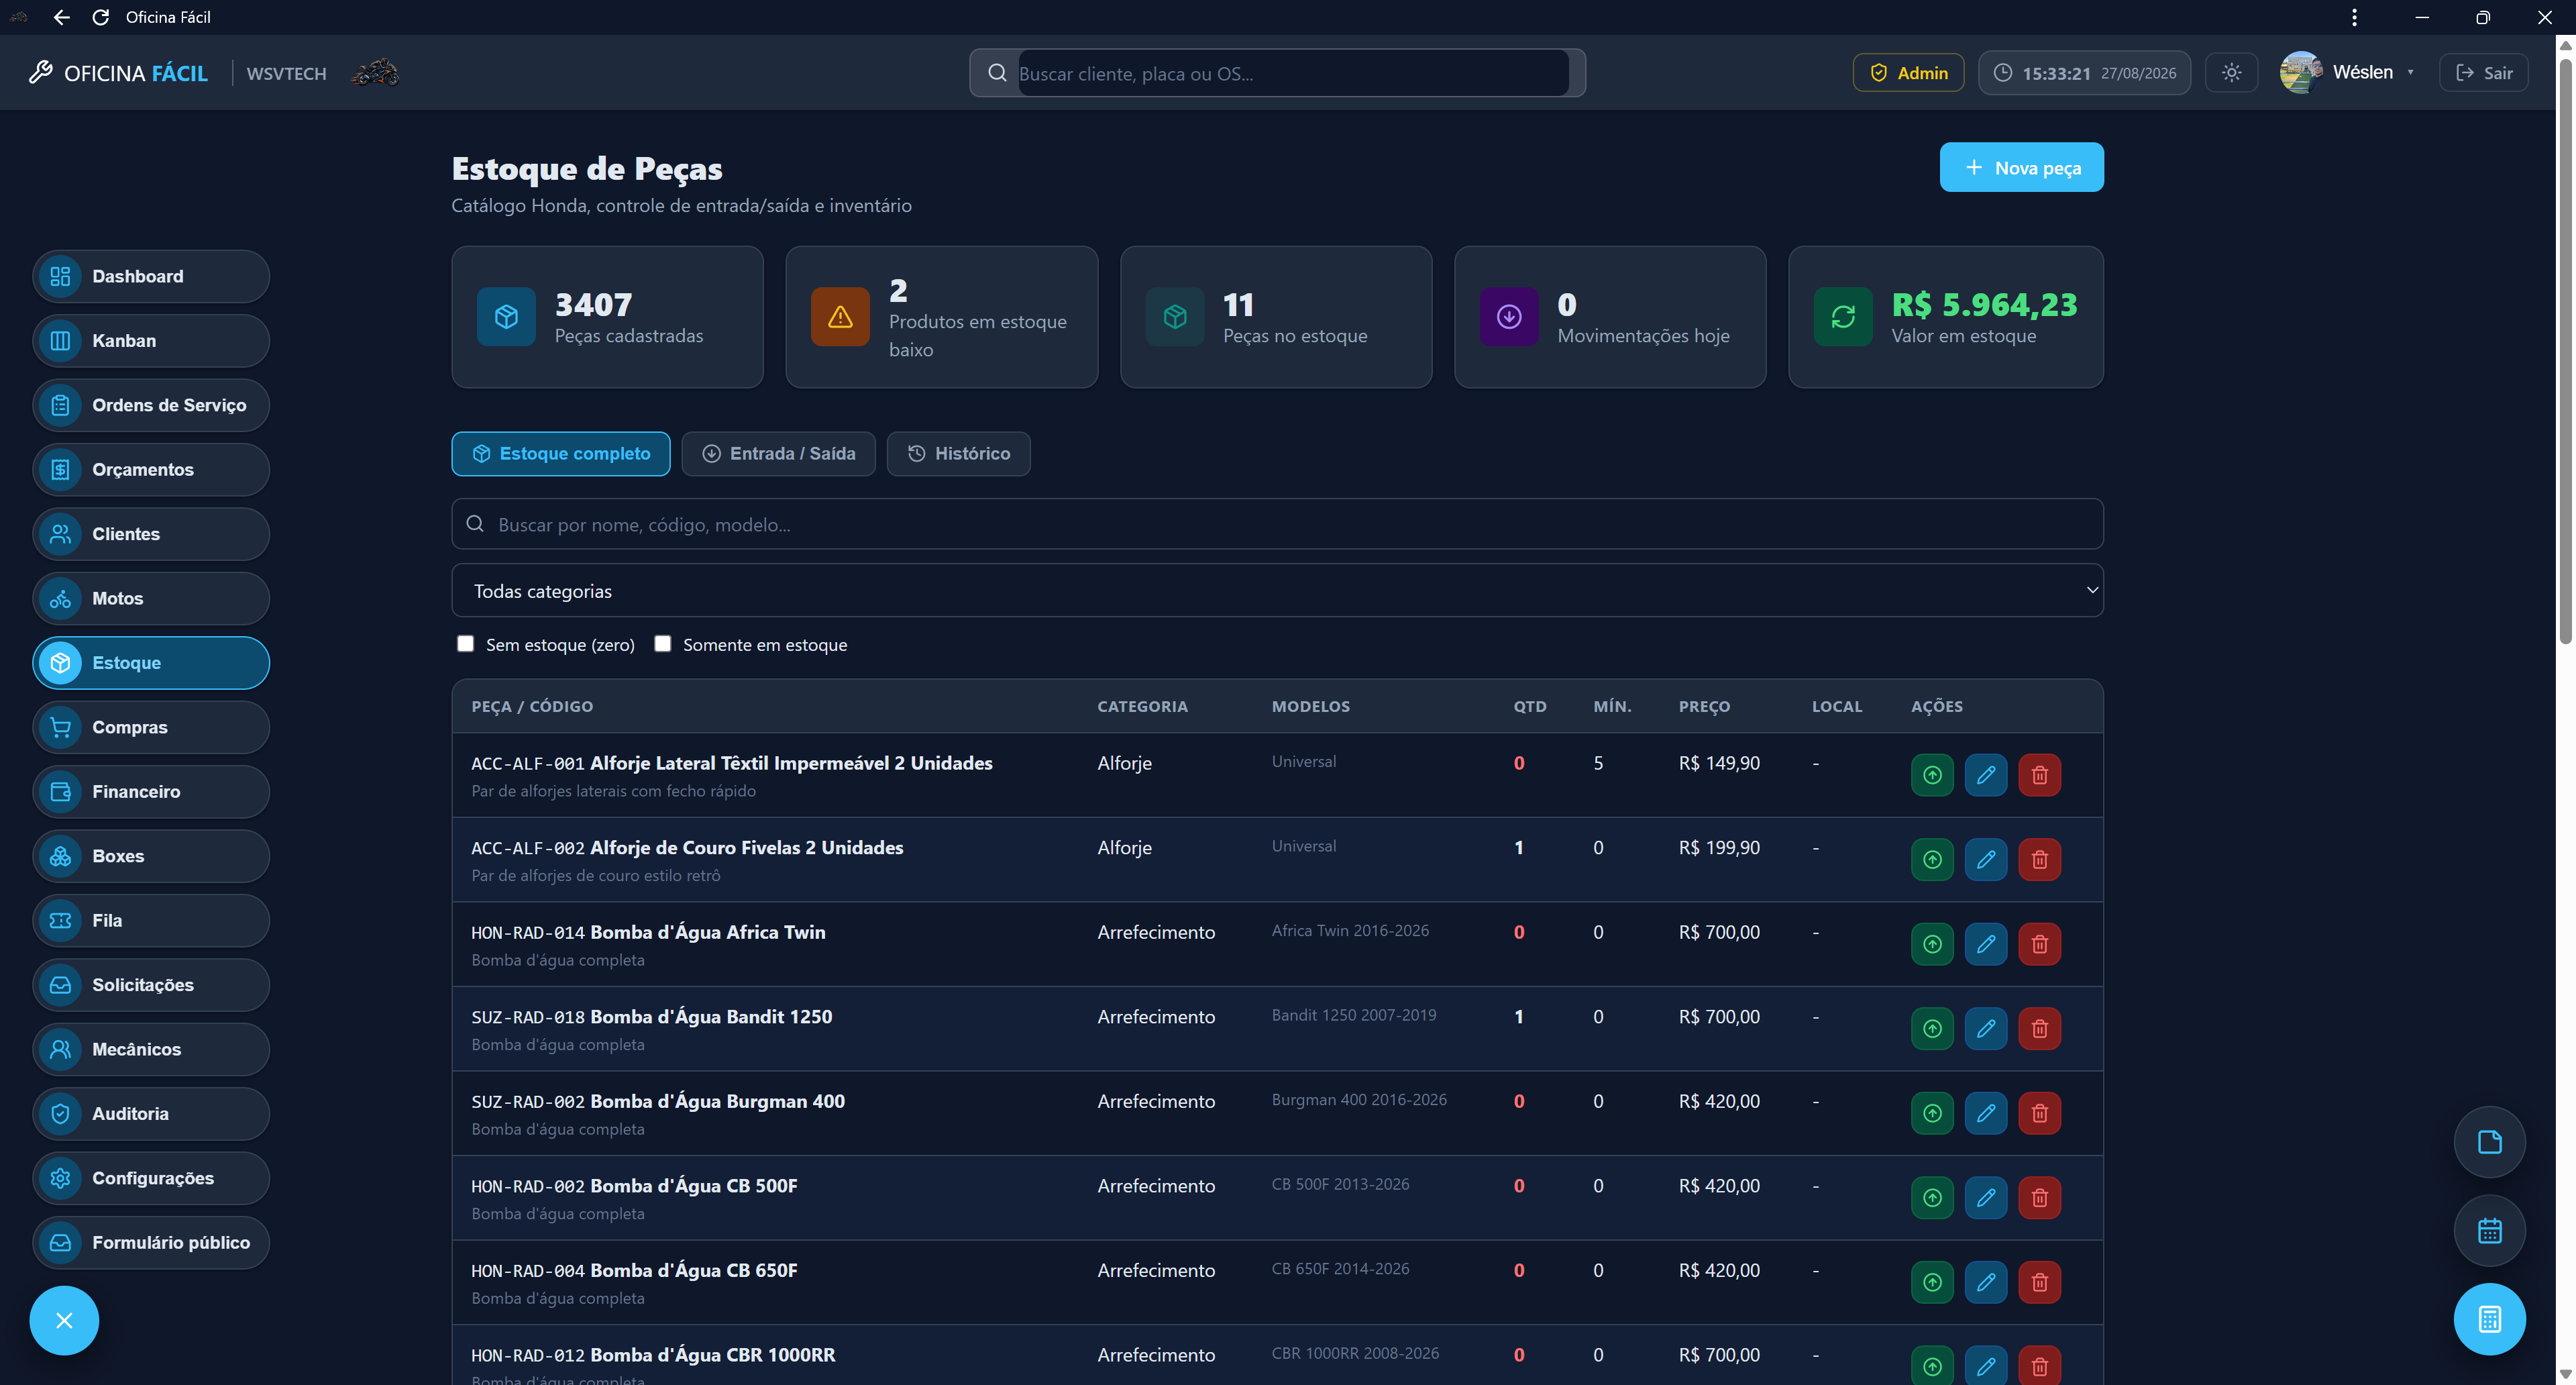Select the Estoque completo tab
This screenshot has width=2576, height=1385.
pos(561,454)
